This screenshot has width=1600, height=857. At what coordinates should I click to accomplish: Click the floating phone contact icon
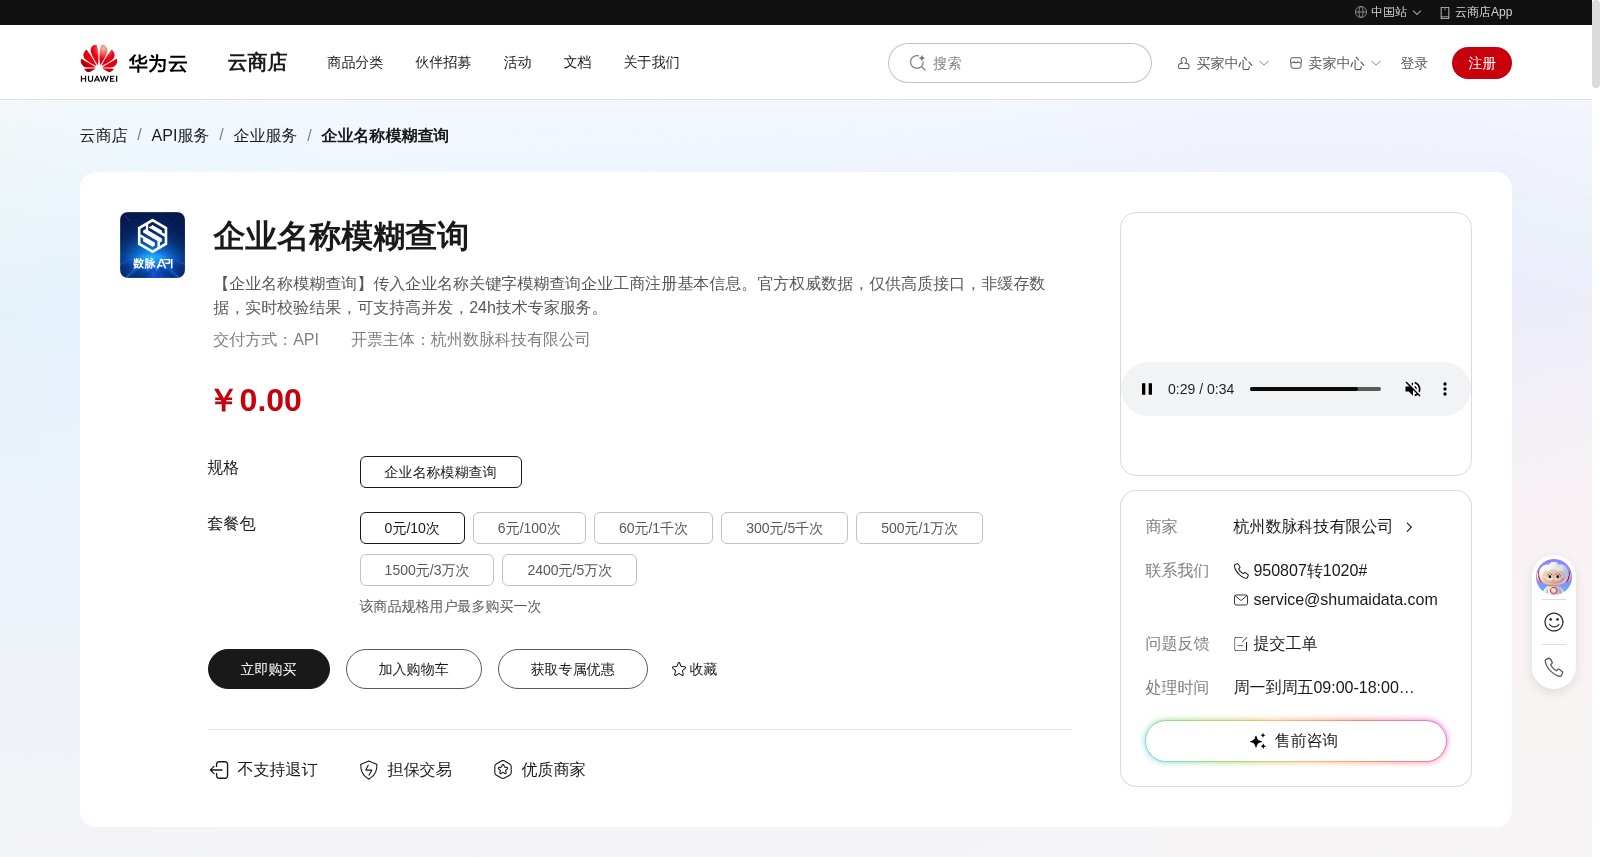(1554, 667)
